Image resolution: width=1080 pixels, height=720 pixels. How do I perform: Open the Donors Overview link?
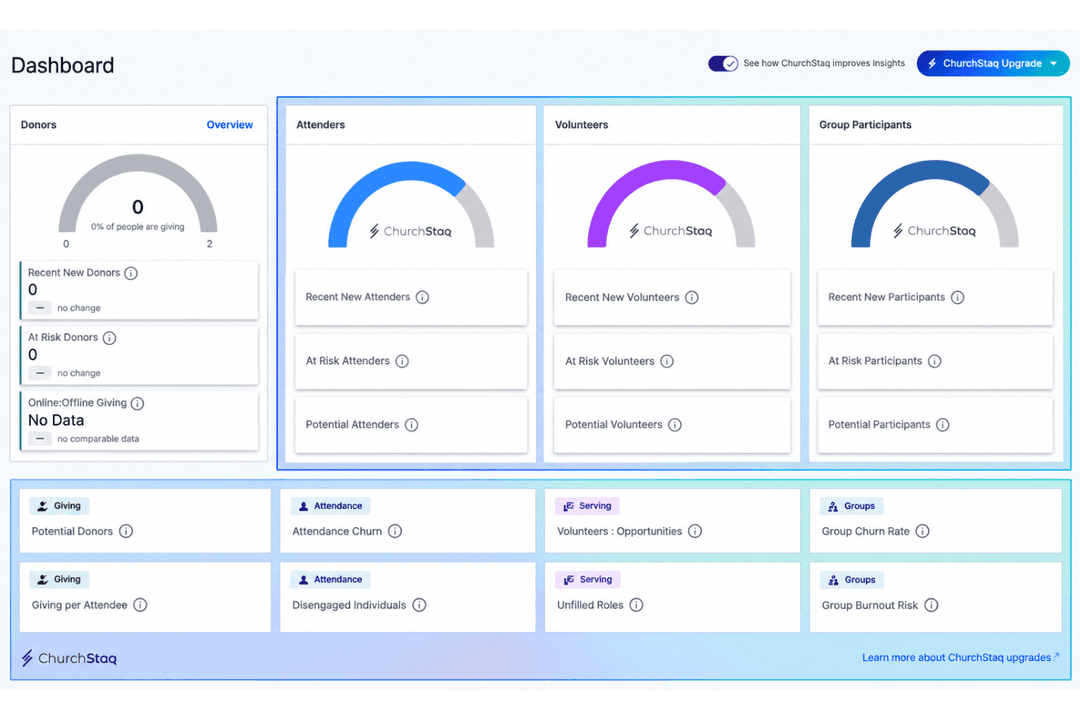[229, 125]
